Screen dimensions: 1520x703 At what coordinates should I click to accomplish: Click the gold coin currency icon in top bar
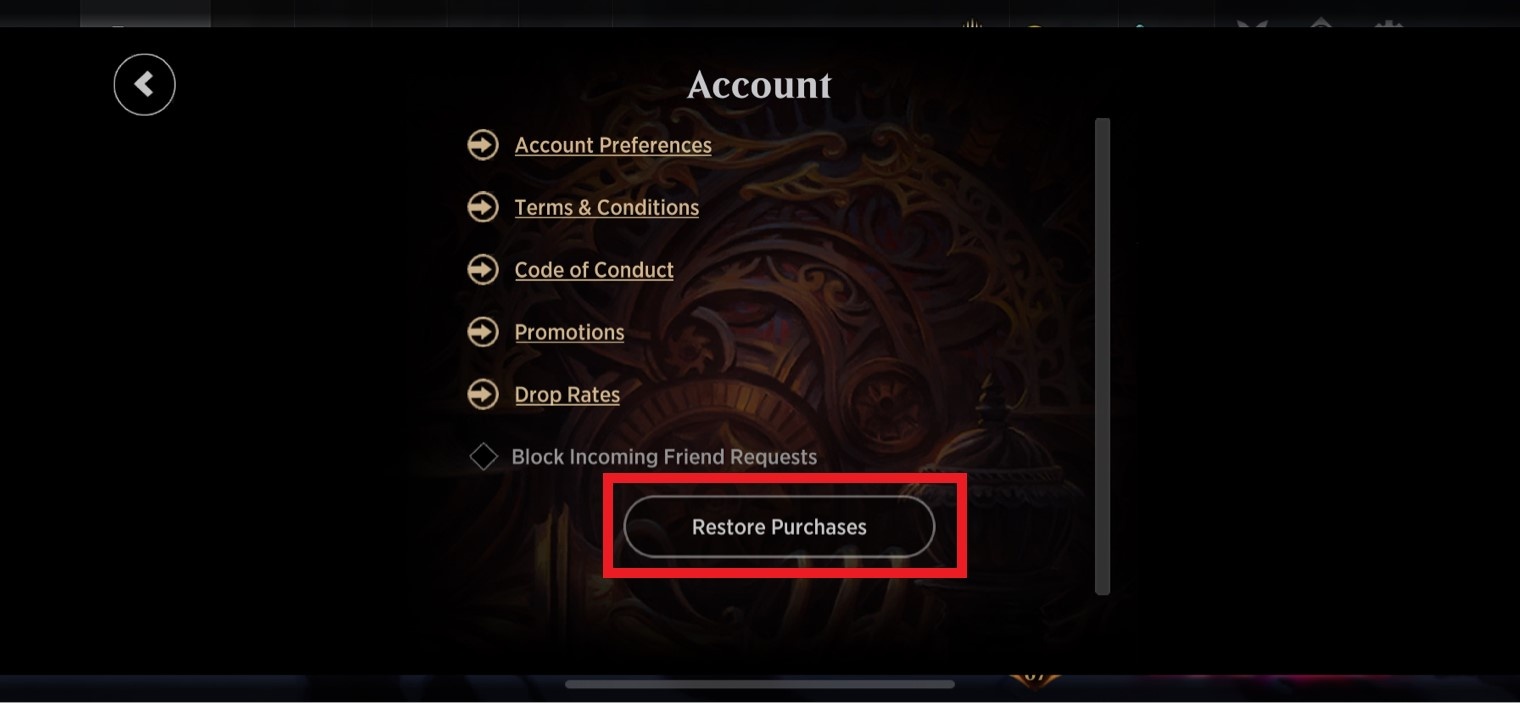pyautogui.click(x=1034, y=25)
